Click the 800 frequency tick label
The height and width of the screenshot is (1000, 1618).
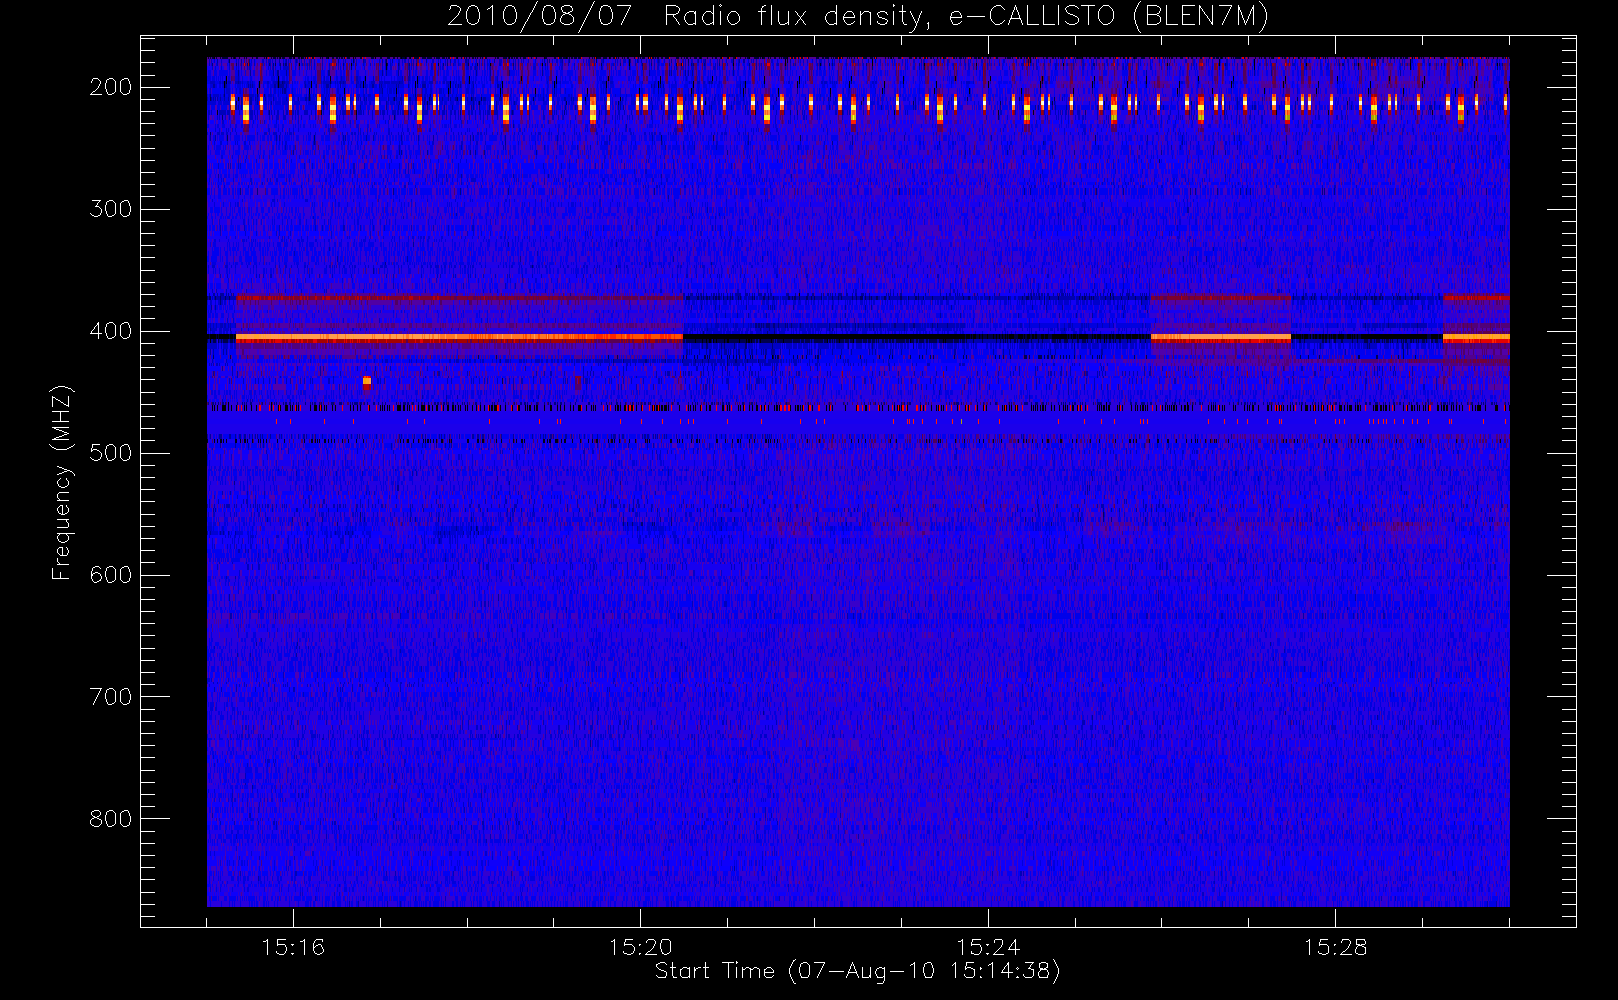click(x=111, y=819)
